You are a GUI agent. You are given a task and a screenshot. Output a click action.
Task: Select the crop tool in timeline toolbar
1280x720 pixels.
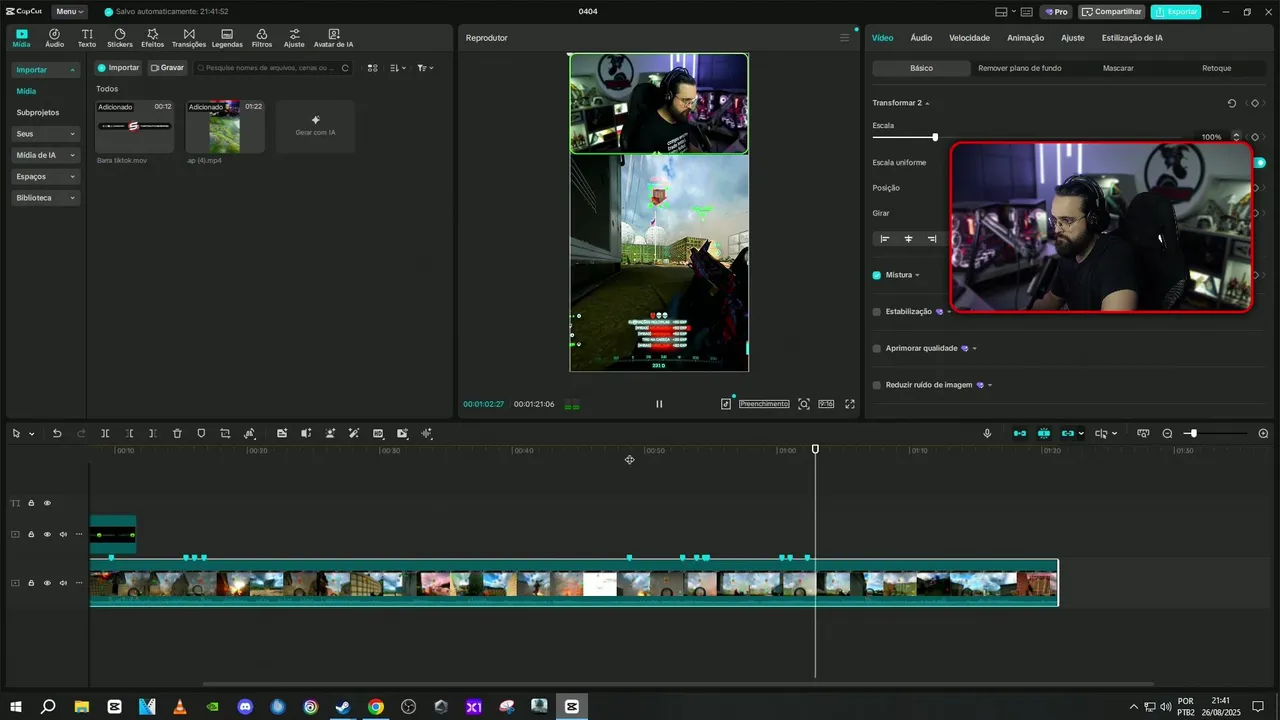coord(225,433)
